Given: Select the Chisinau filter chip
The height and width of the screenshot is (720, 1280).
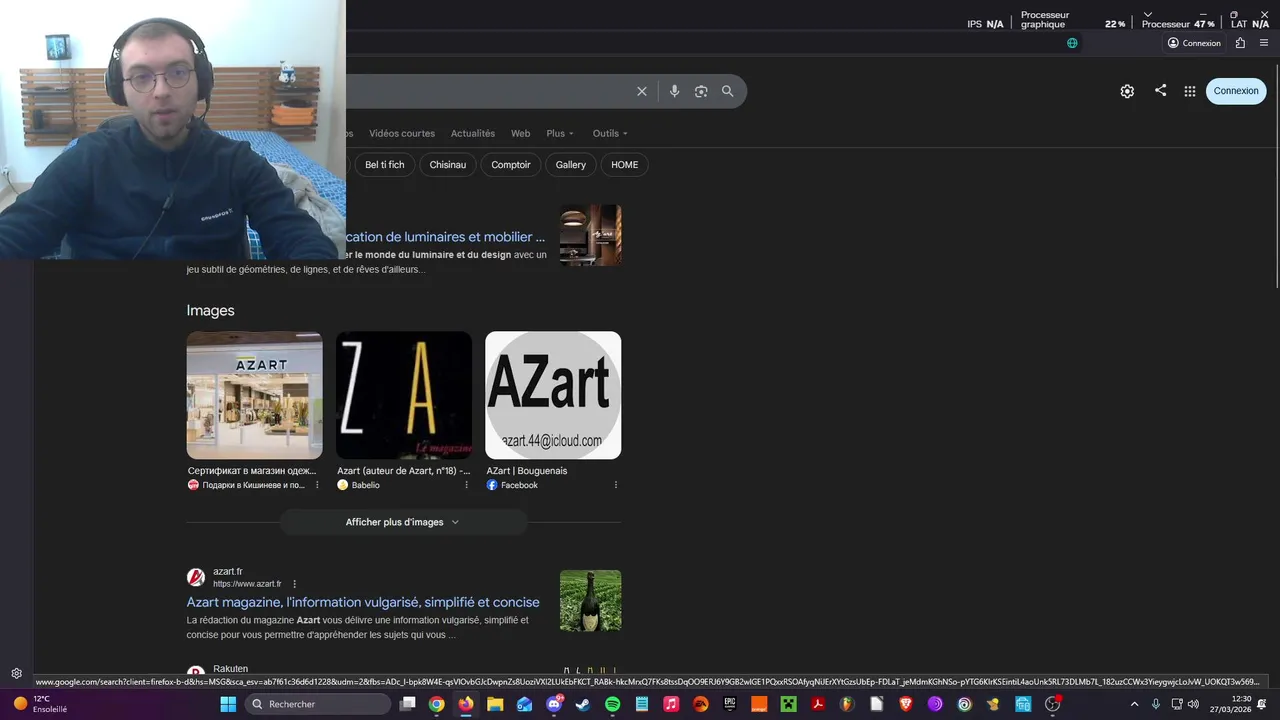Looking at the screenshot, I should tap(448, 165).
